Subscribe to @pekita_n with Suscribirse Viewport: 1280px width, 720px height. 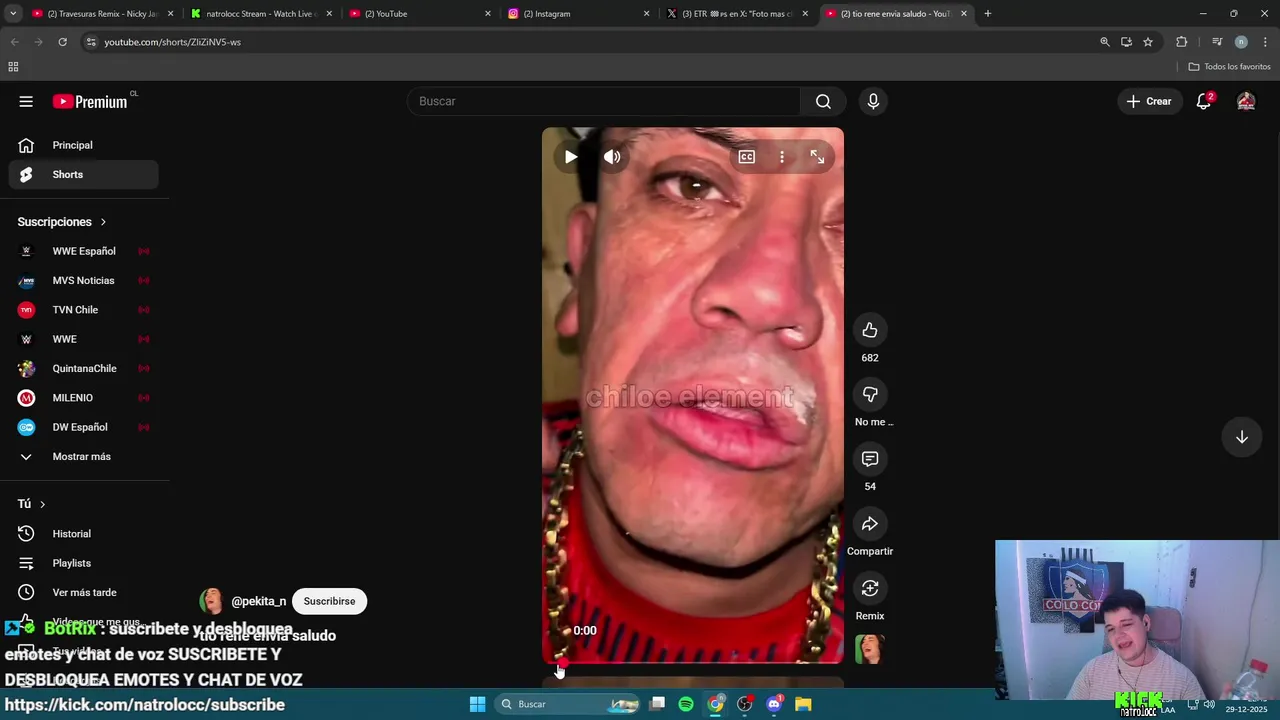click(x=329, y=601)
